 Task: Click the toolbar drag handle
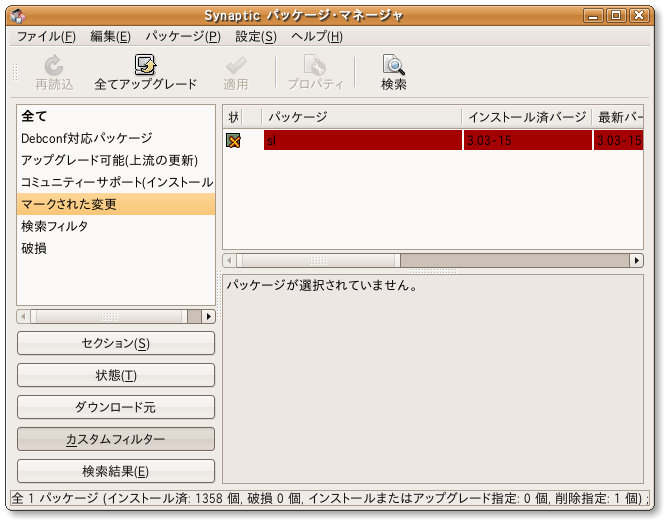[x=15, y=72]
